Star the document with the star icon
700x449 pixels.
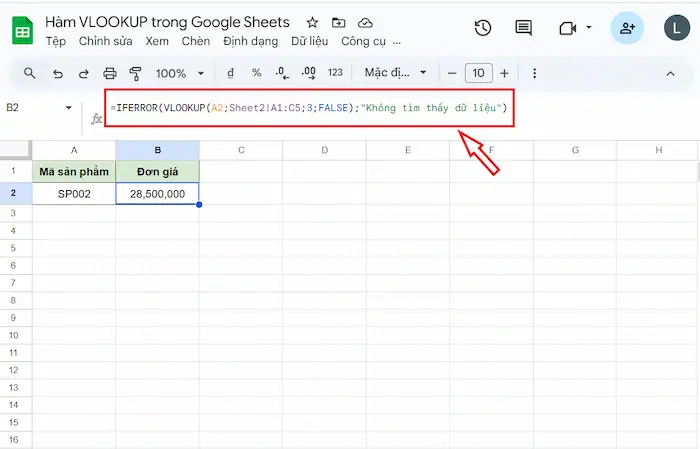pyautogui.click(x=313, y=22)
